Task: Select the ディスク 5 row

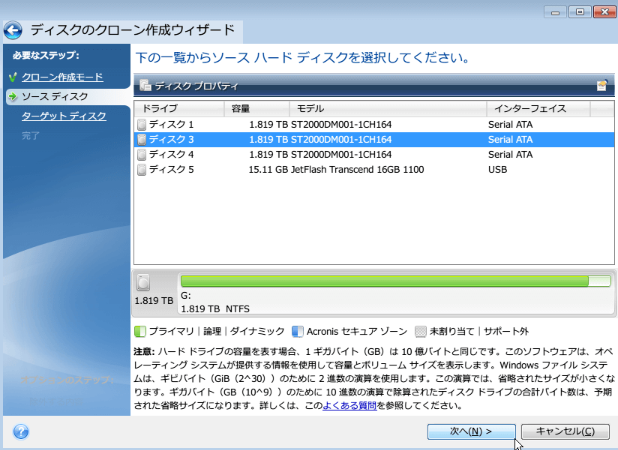Action: click(374, 169)
